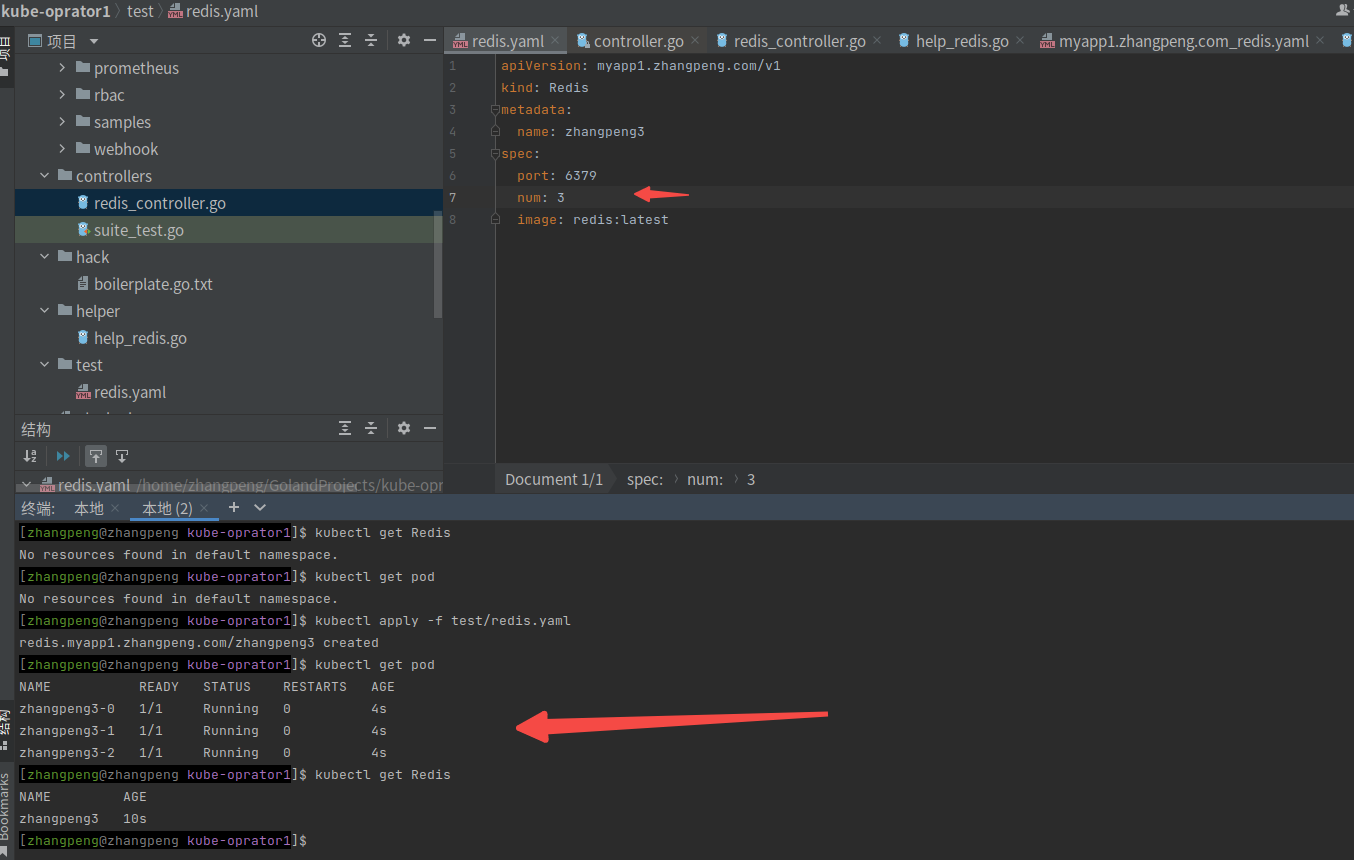Click kube-oprator1 in the breadcrumb path

(55, 11)
